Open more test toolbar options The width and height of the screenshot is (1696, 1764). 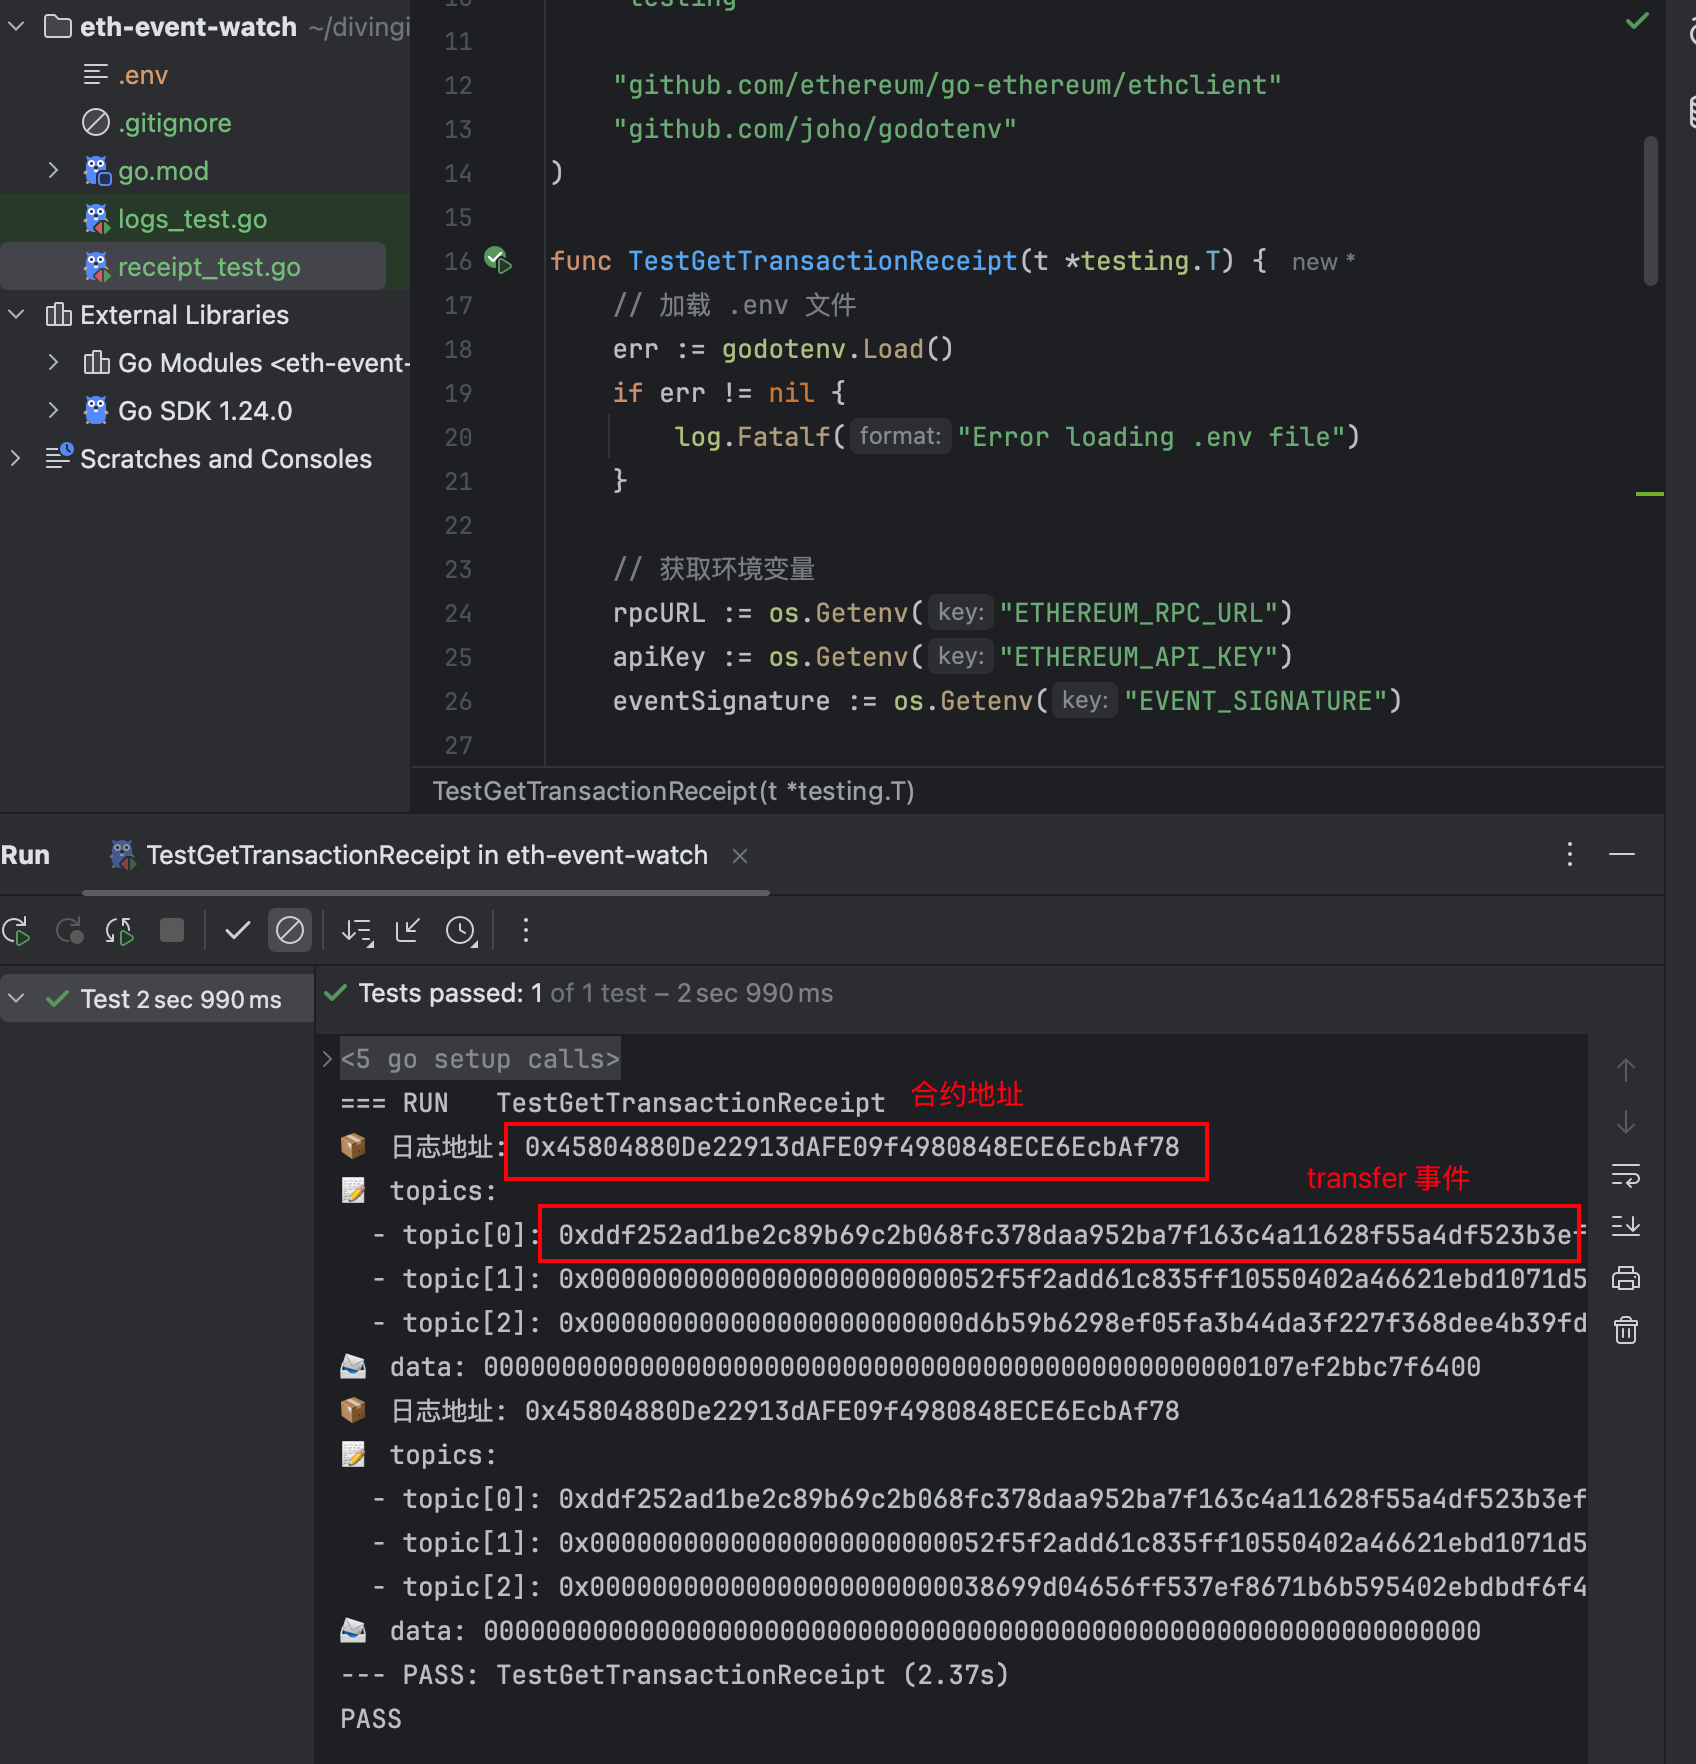tap(526, 931)
